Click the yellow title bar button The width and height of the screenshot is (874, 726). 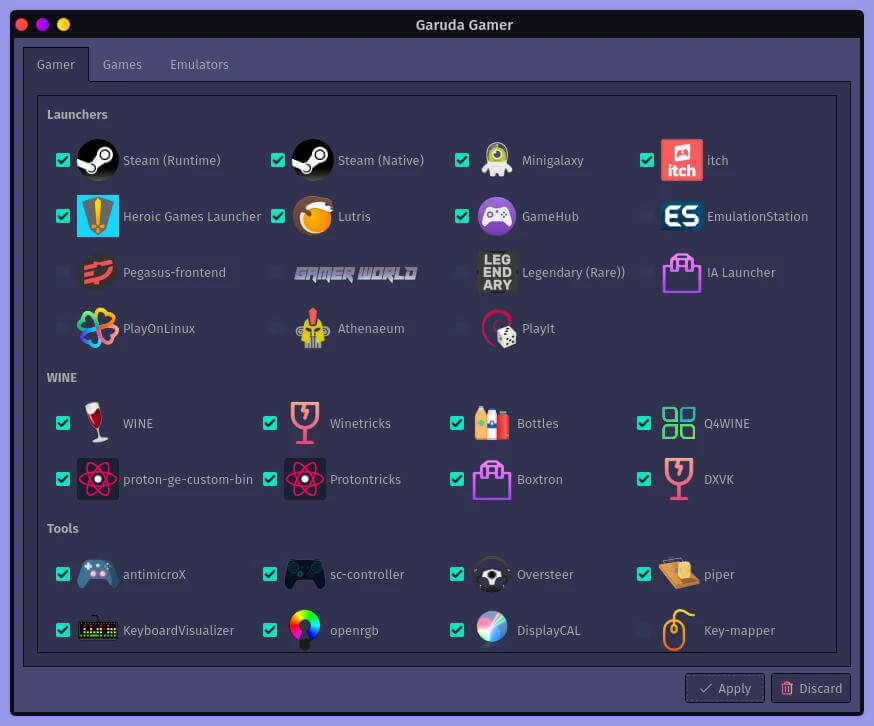point(64,25)
